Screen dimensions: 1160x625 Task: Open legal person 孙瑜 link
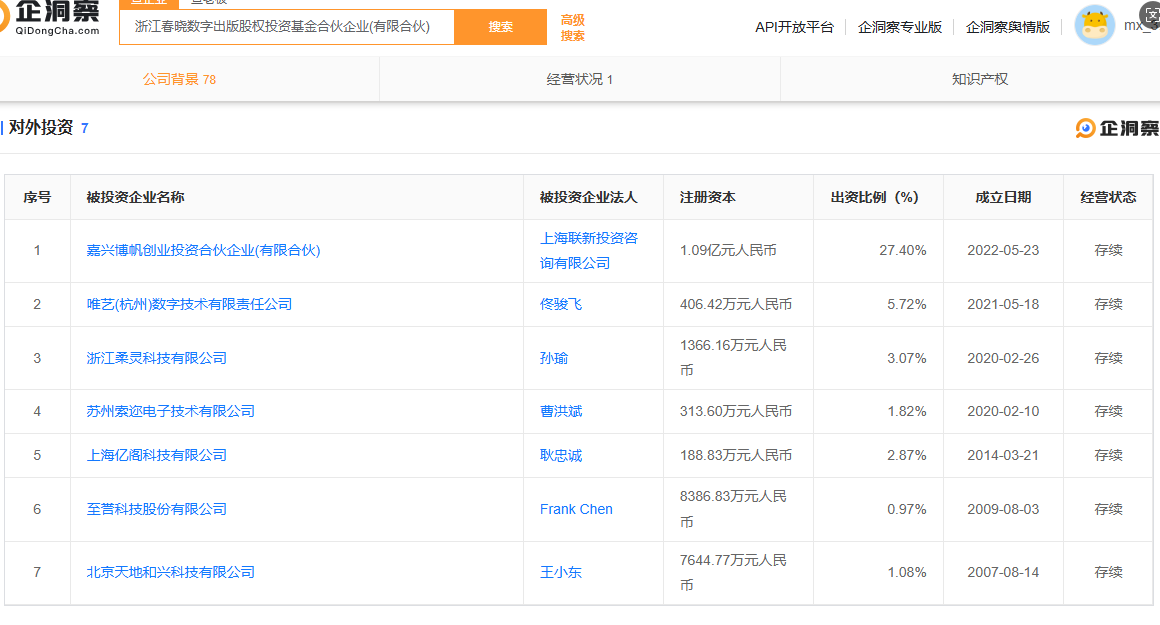click(554, 358)
